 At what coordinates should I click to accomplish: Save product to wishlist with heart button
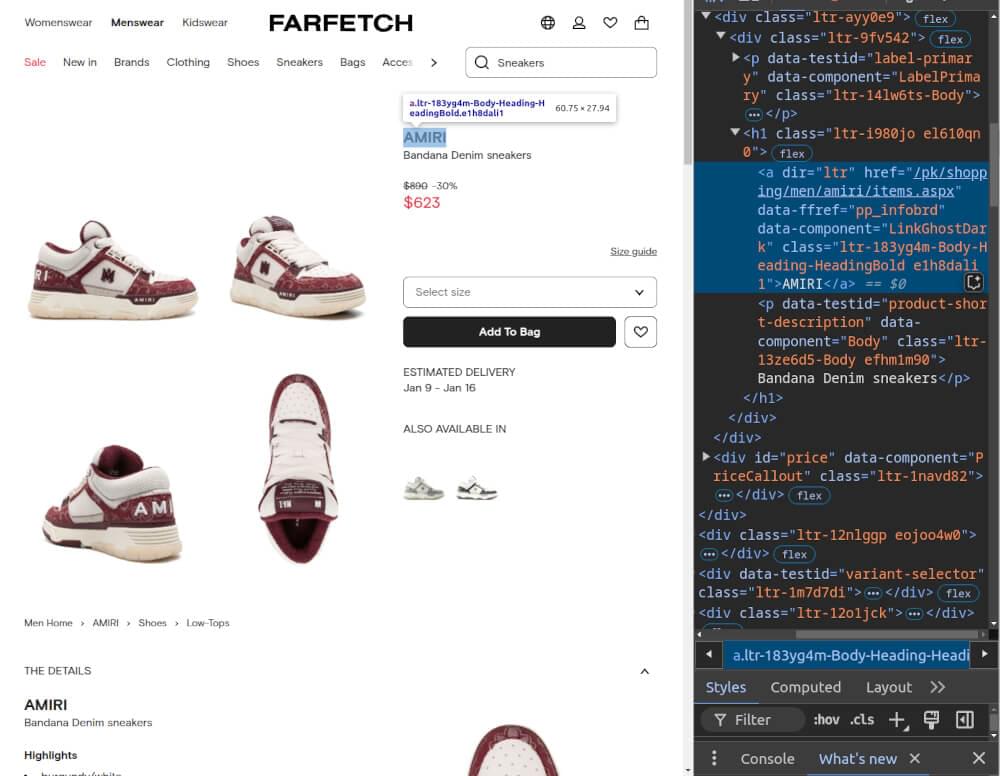[x=640, y=331]
